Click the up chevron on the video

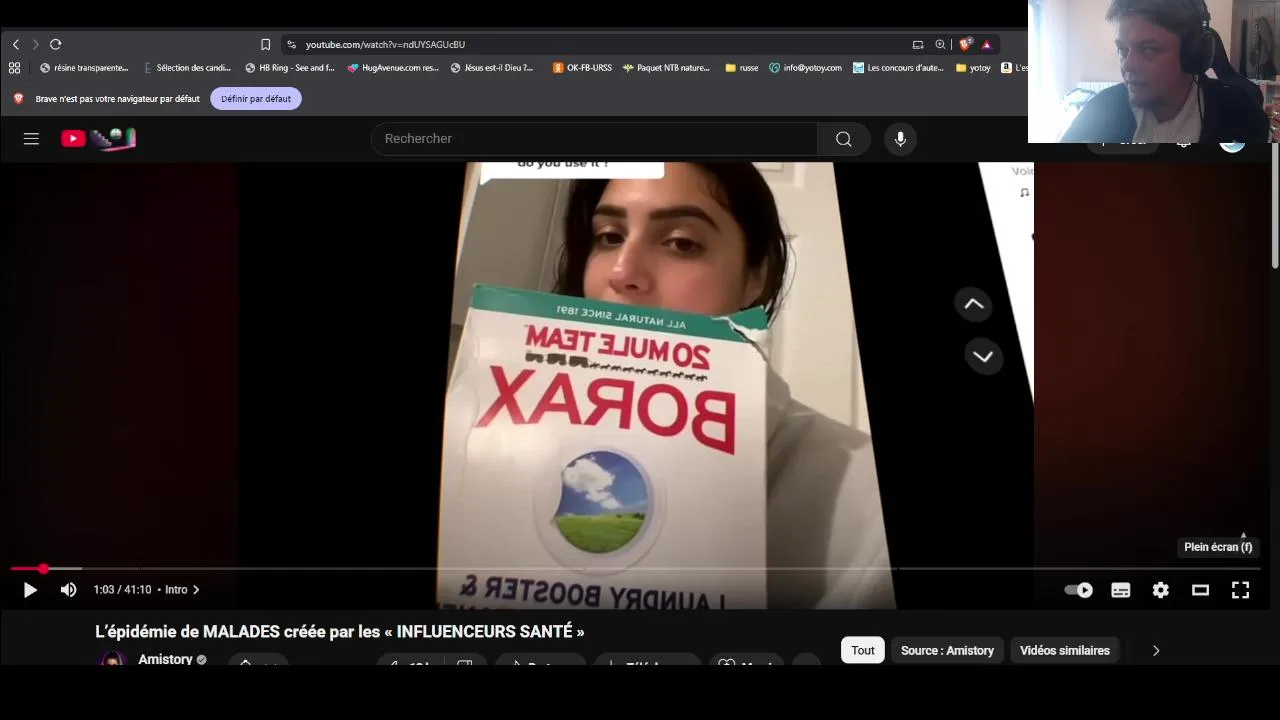(974, 304)
